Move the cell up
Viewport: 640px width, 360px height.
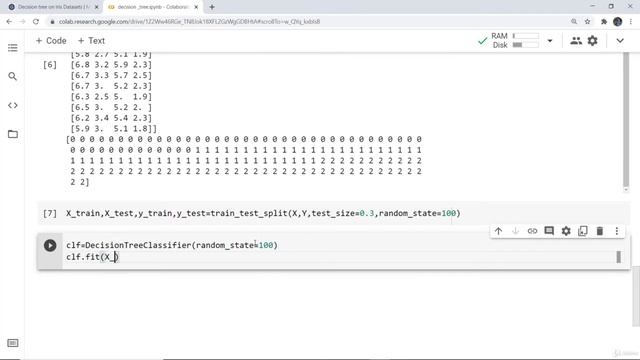tap(498, 231)
